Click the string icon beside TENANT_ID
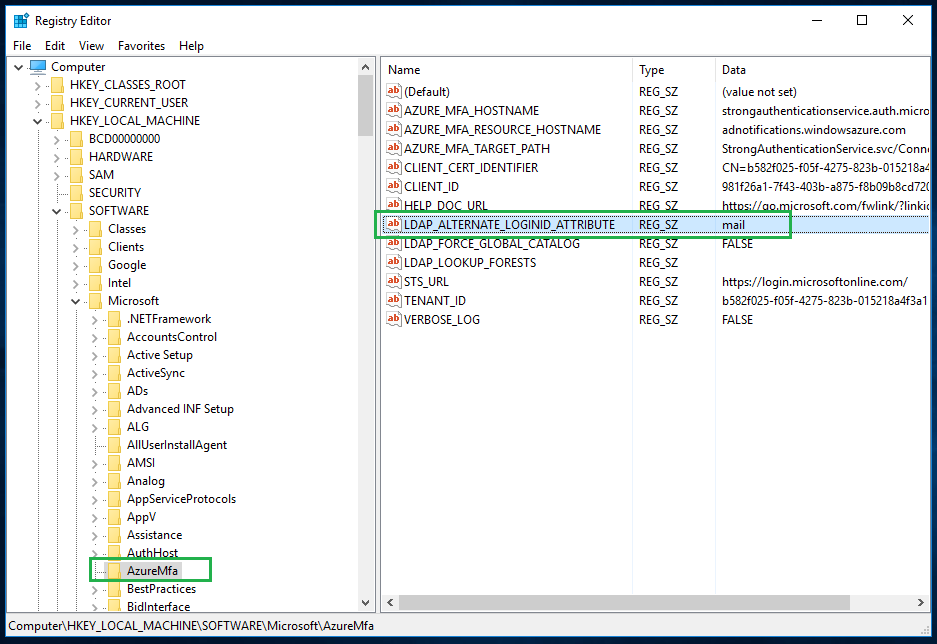The height and width of the screenshot is (644, 937). tap(394, 301)
